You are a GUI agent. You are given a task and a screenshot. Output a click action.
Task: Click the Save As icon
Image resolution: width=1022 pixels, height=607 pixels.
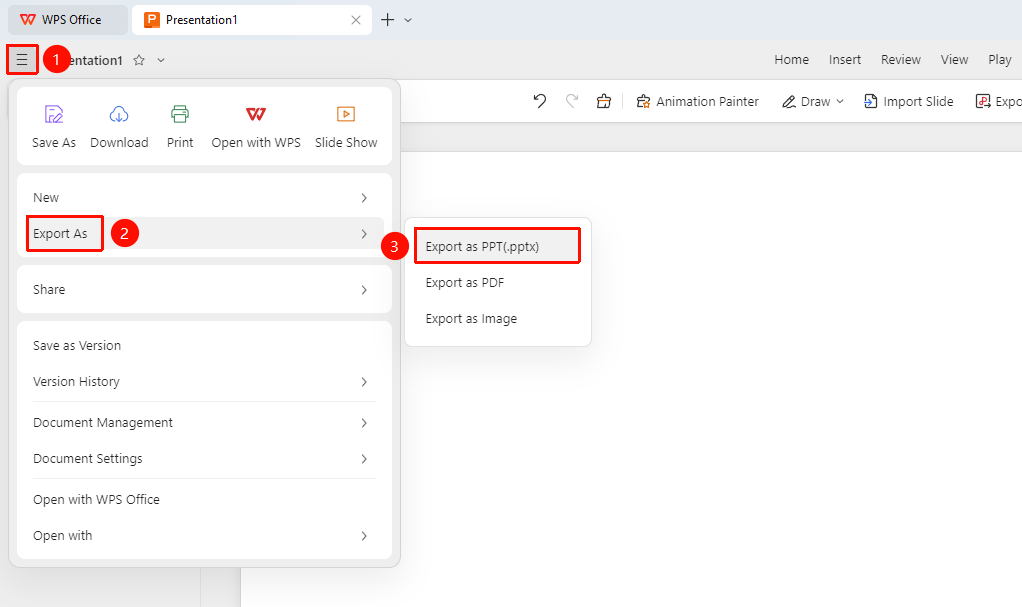click(x=53, y=115)
